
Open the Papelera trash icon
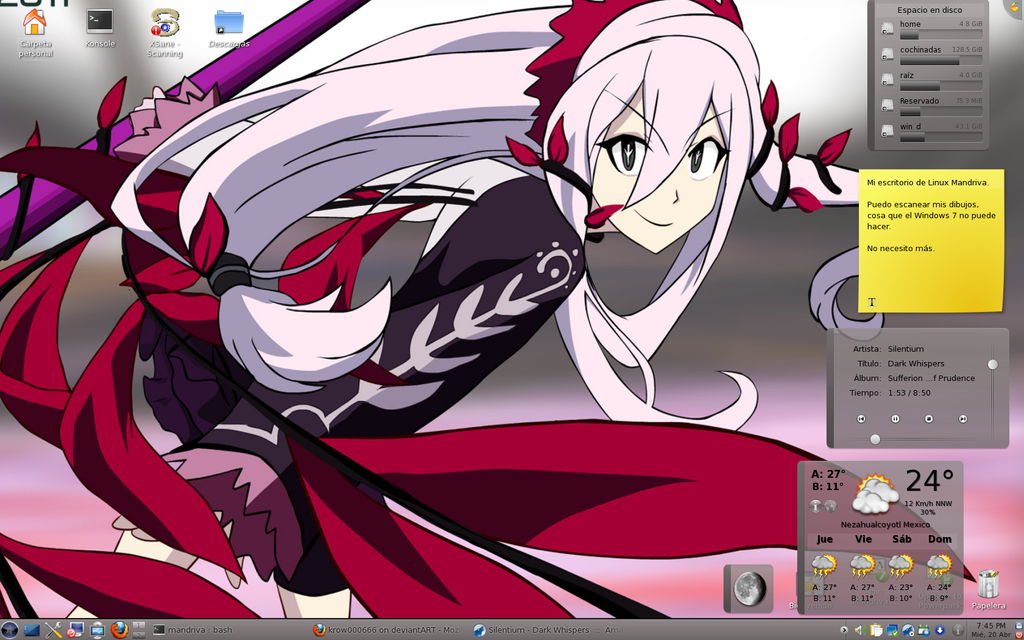coord(988,590)
